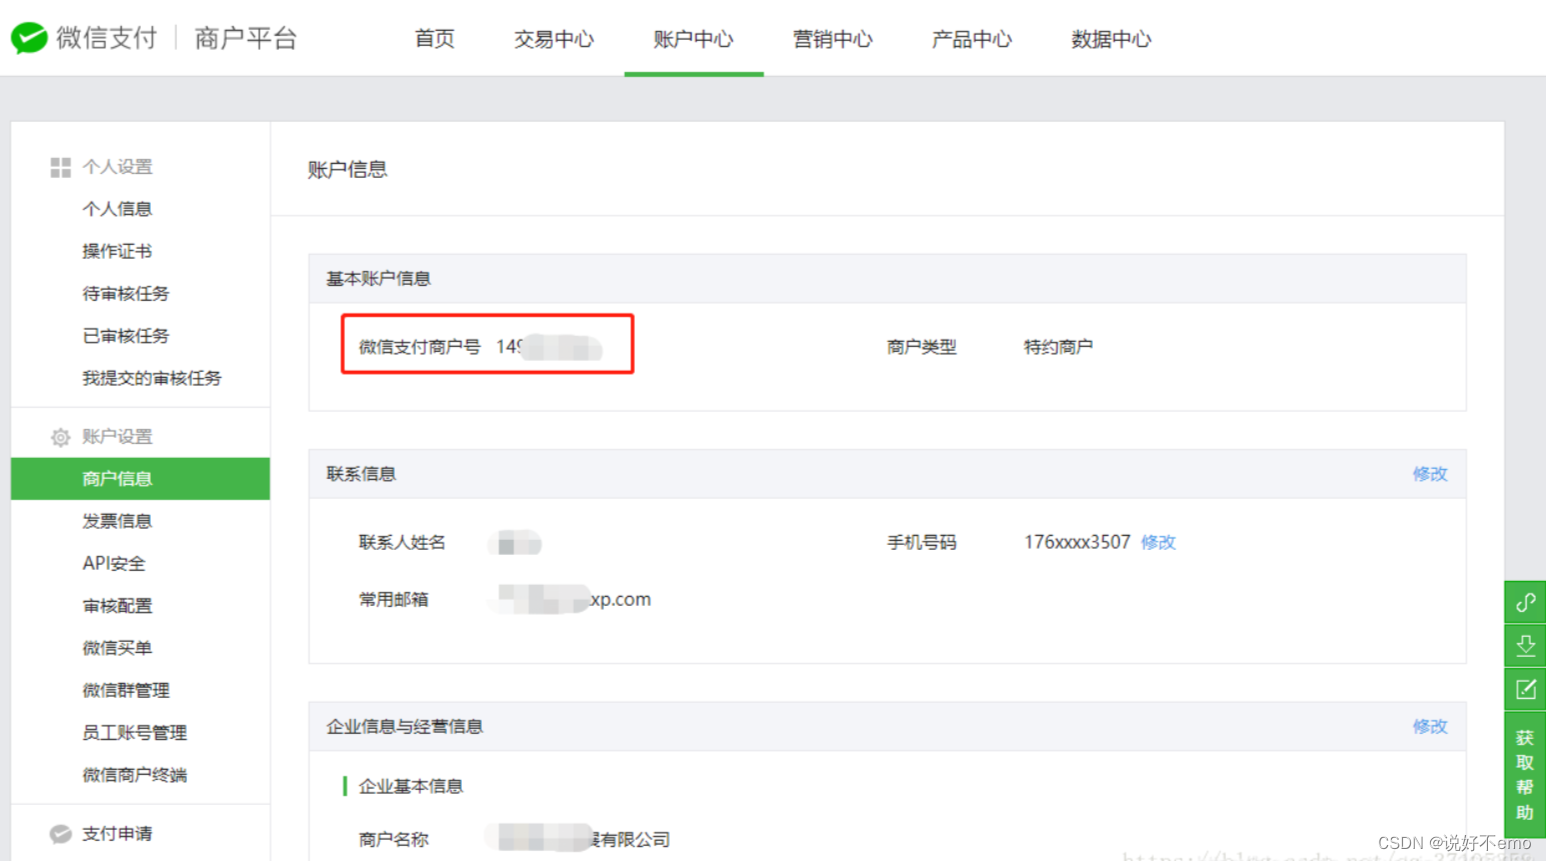This screenshot has height=861, width=1546.
Task: Click the 企业基本信息 subsection heading
Action: tap(411, 787)
